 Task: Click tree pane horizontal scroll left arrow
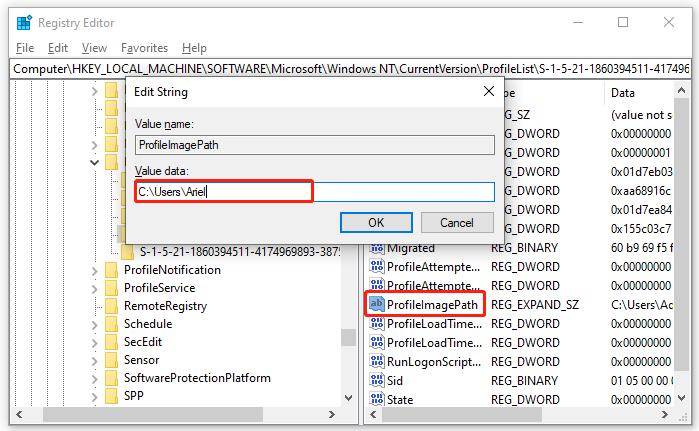point(19,415)
